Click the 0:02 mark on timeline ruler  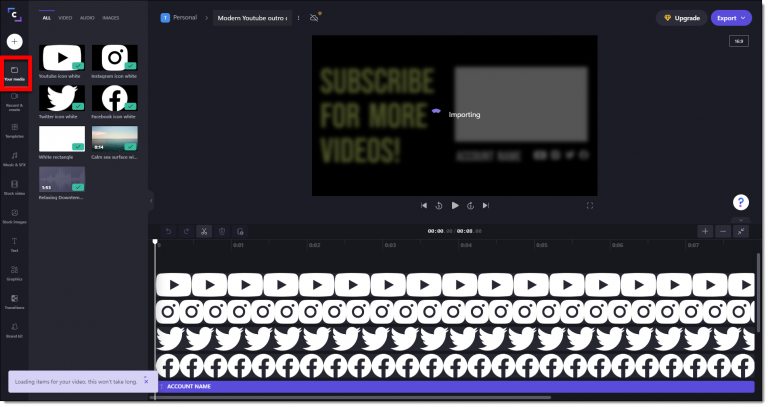(314, 245)
